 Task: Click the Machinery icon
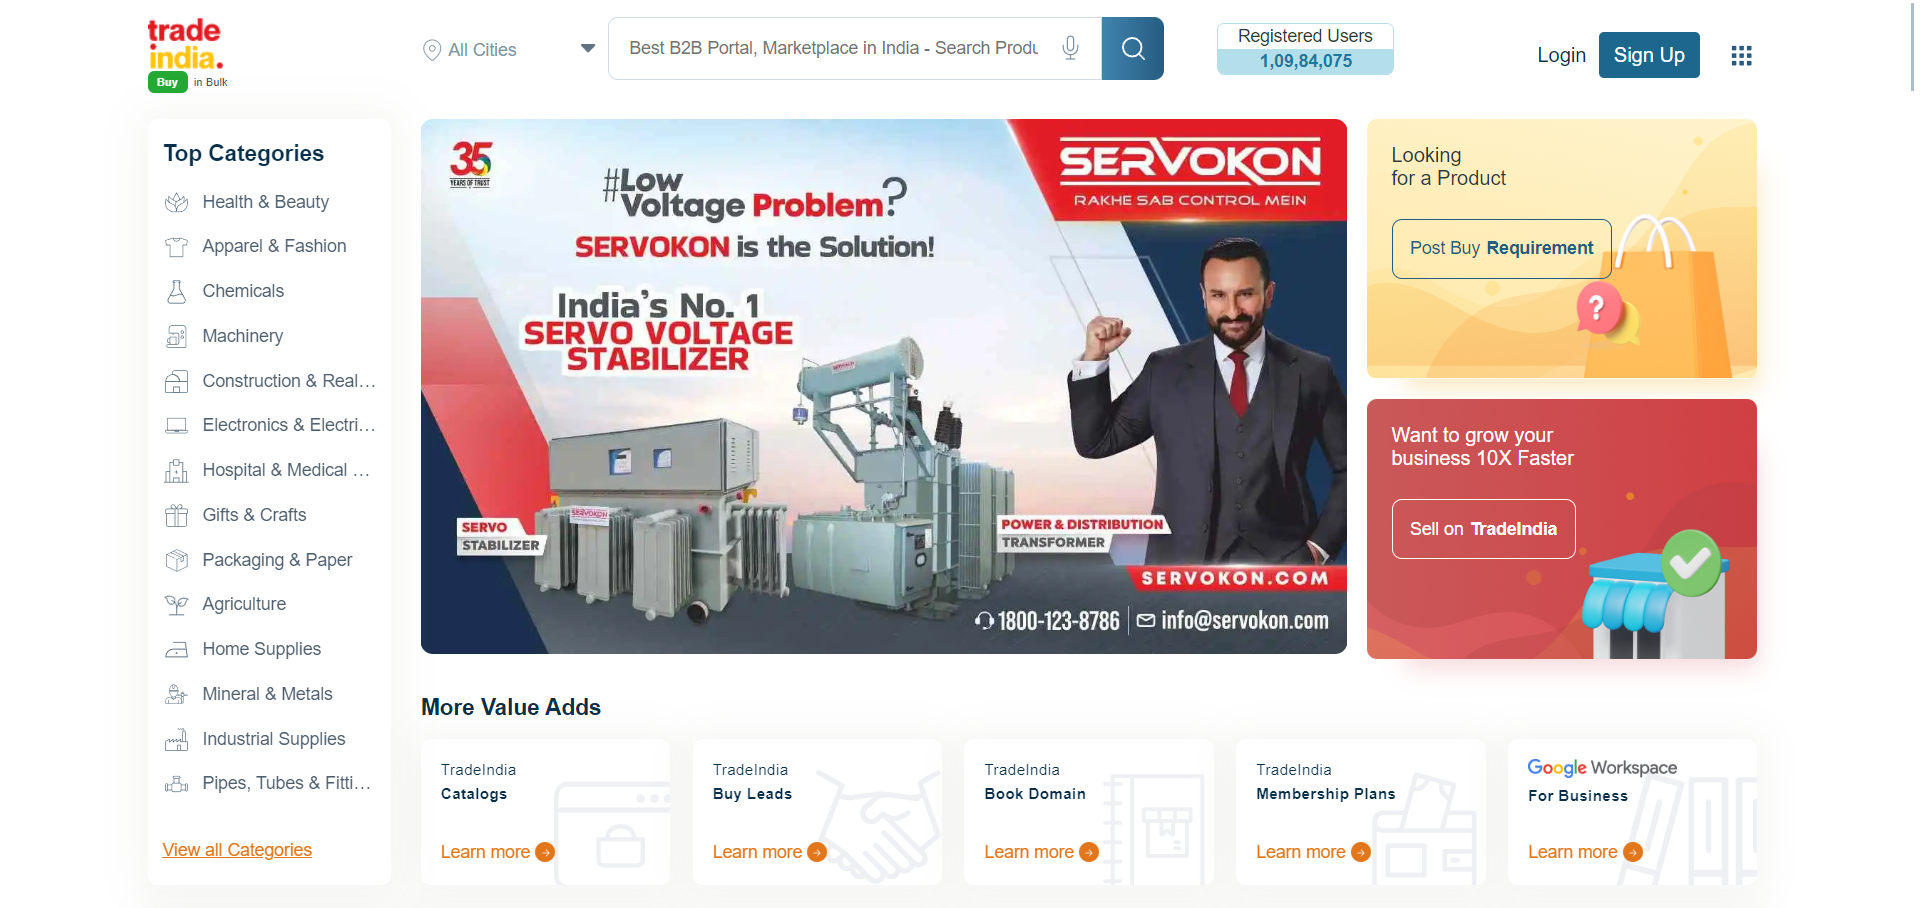[177, 336]
